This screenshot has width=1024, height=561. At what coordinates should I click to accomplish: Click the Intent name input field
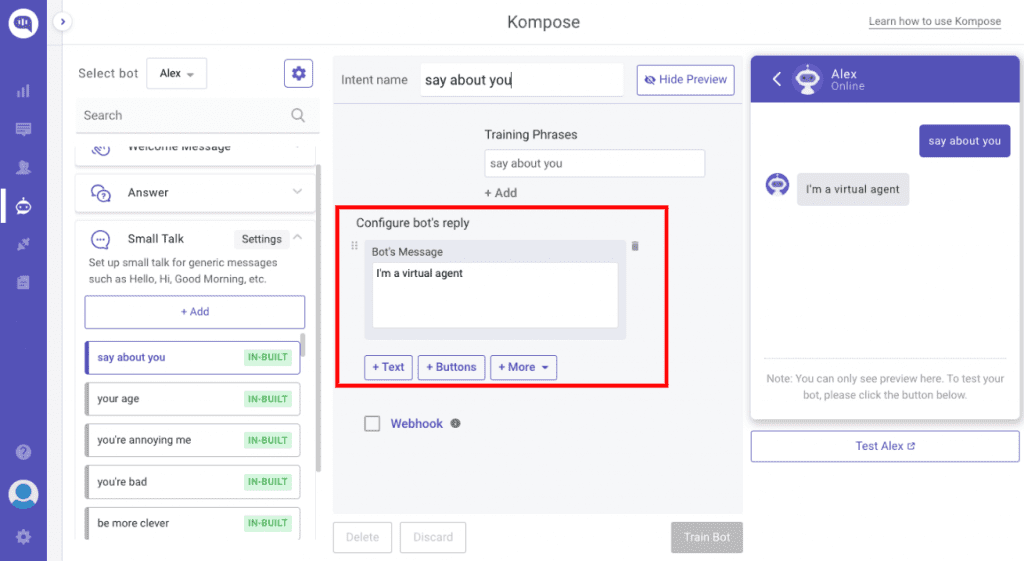click(521, 80)
